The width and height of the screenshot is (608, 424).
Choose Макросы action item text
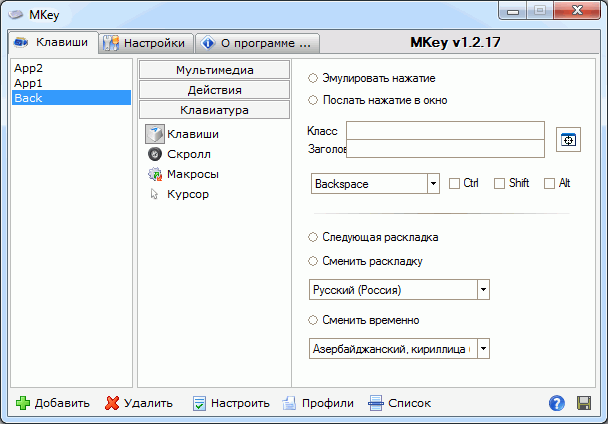[x=193, y=174]
